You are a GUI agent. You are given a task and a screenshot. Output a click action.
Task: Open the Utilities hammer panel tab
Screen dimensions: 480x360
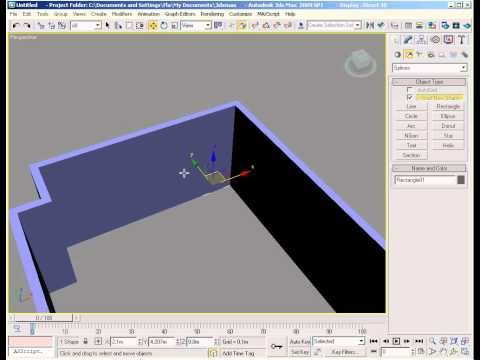[x=462, y=40]
